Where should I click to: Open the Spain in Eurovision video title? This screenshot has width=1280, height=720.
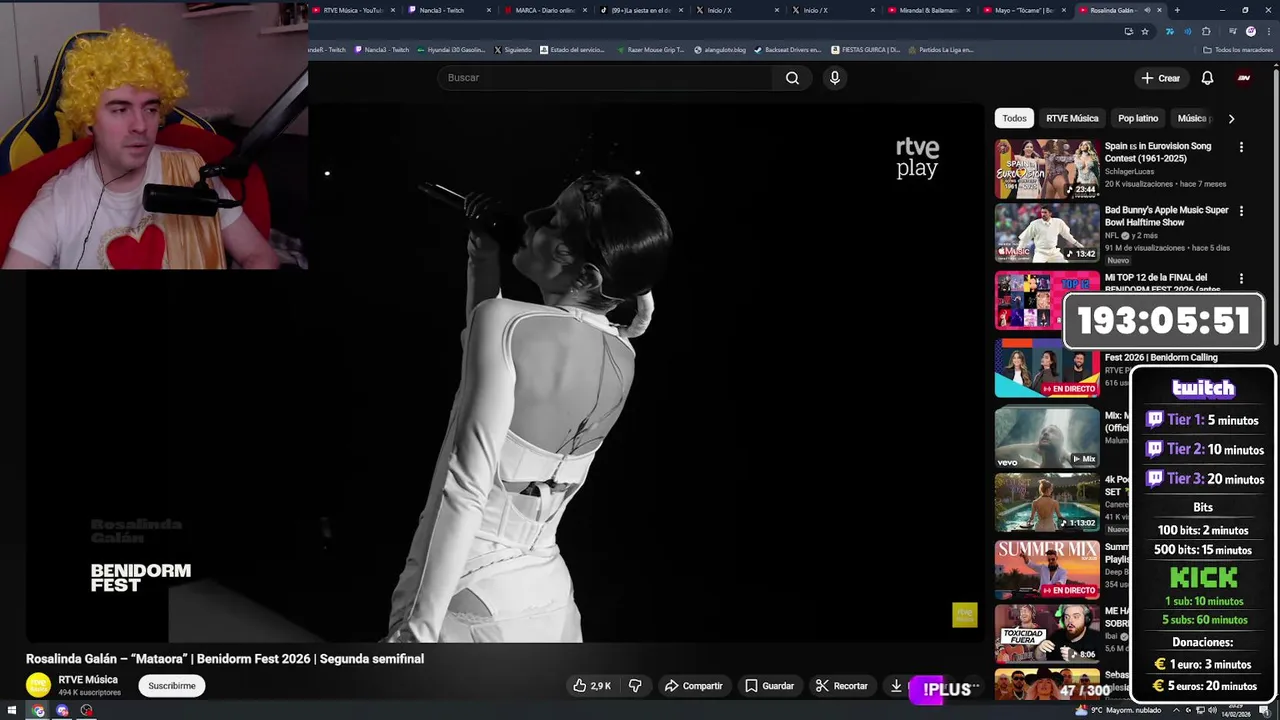click(x=1157, y=152)
